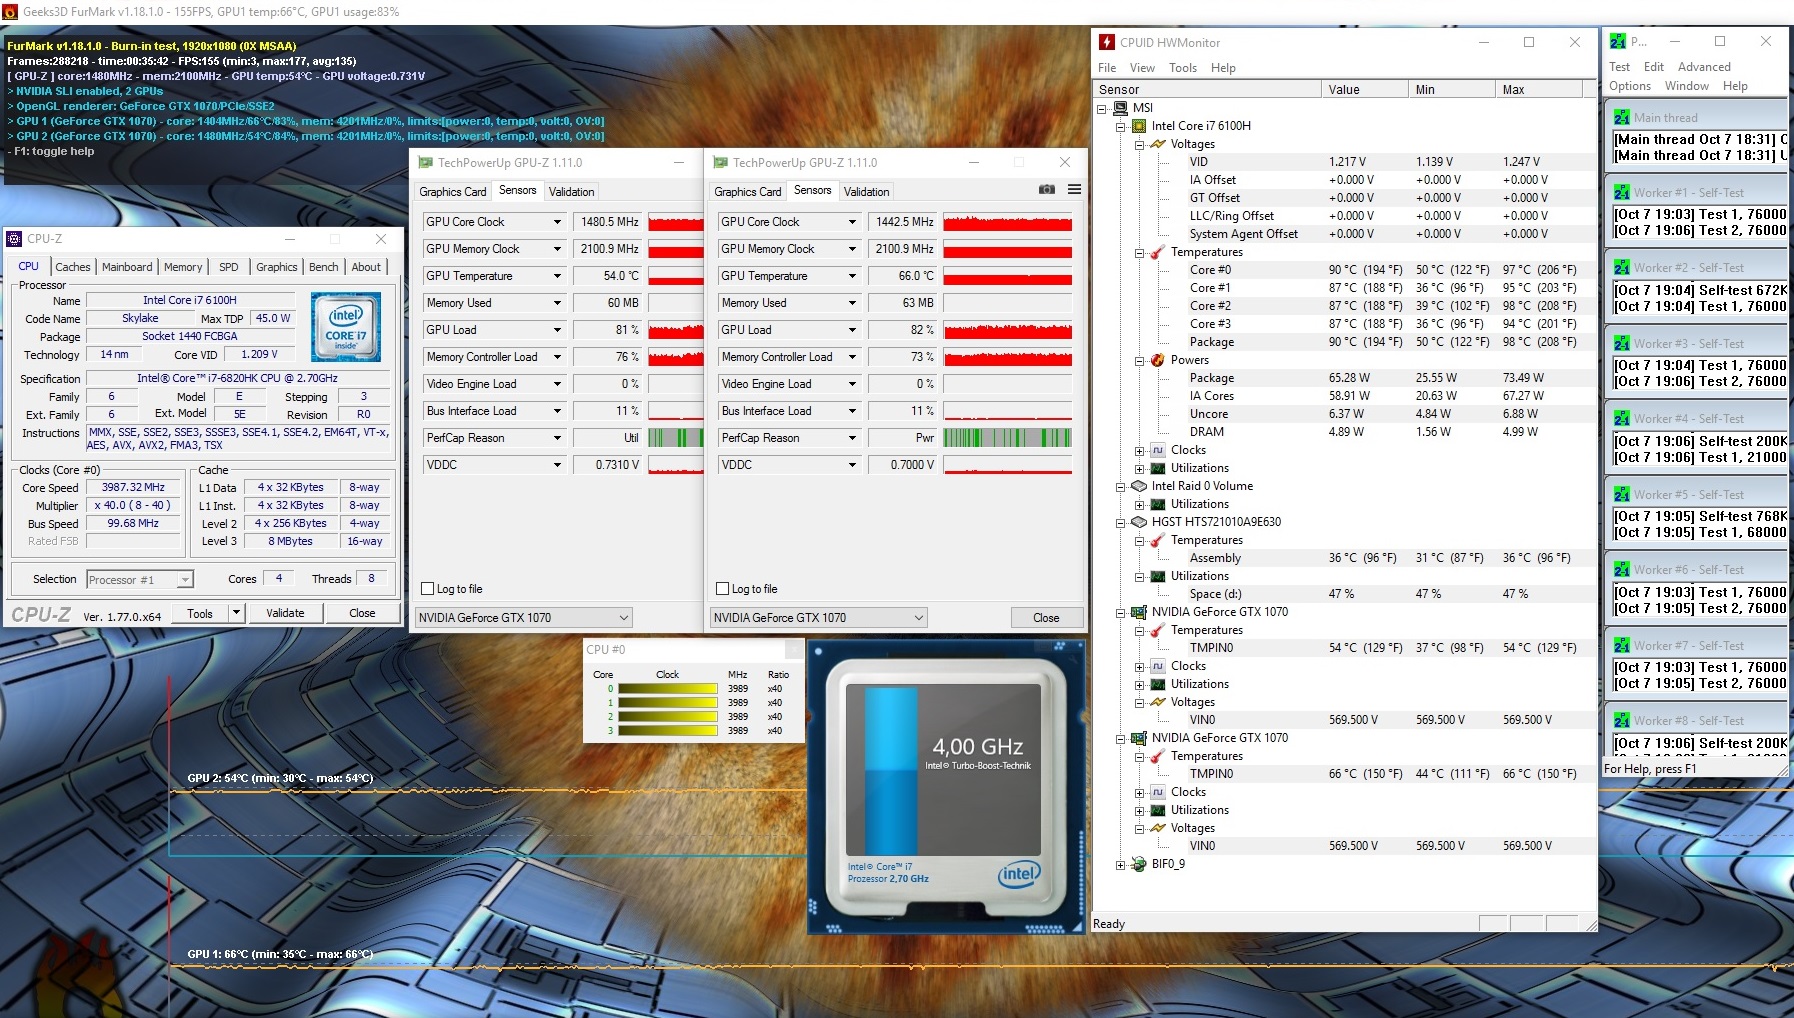
Task: Click the CPU Voltages lightning icon
Action: pyautogui.click(x=1157, y=144)
